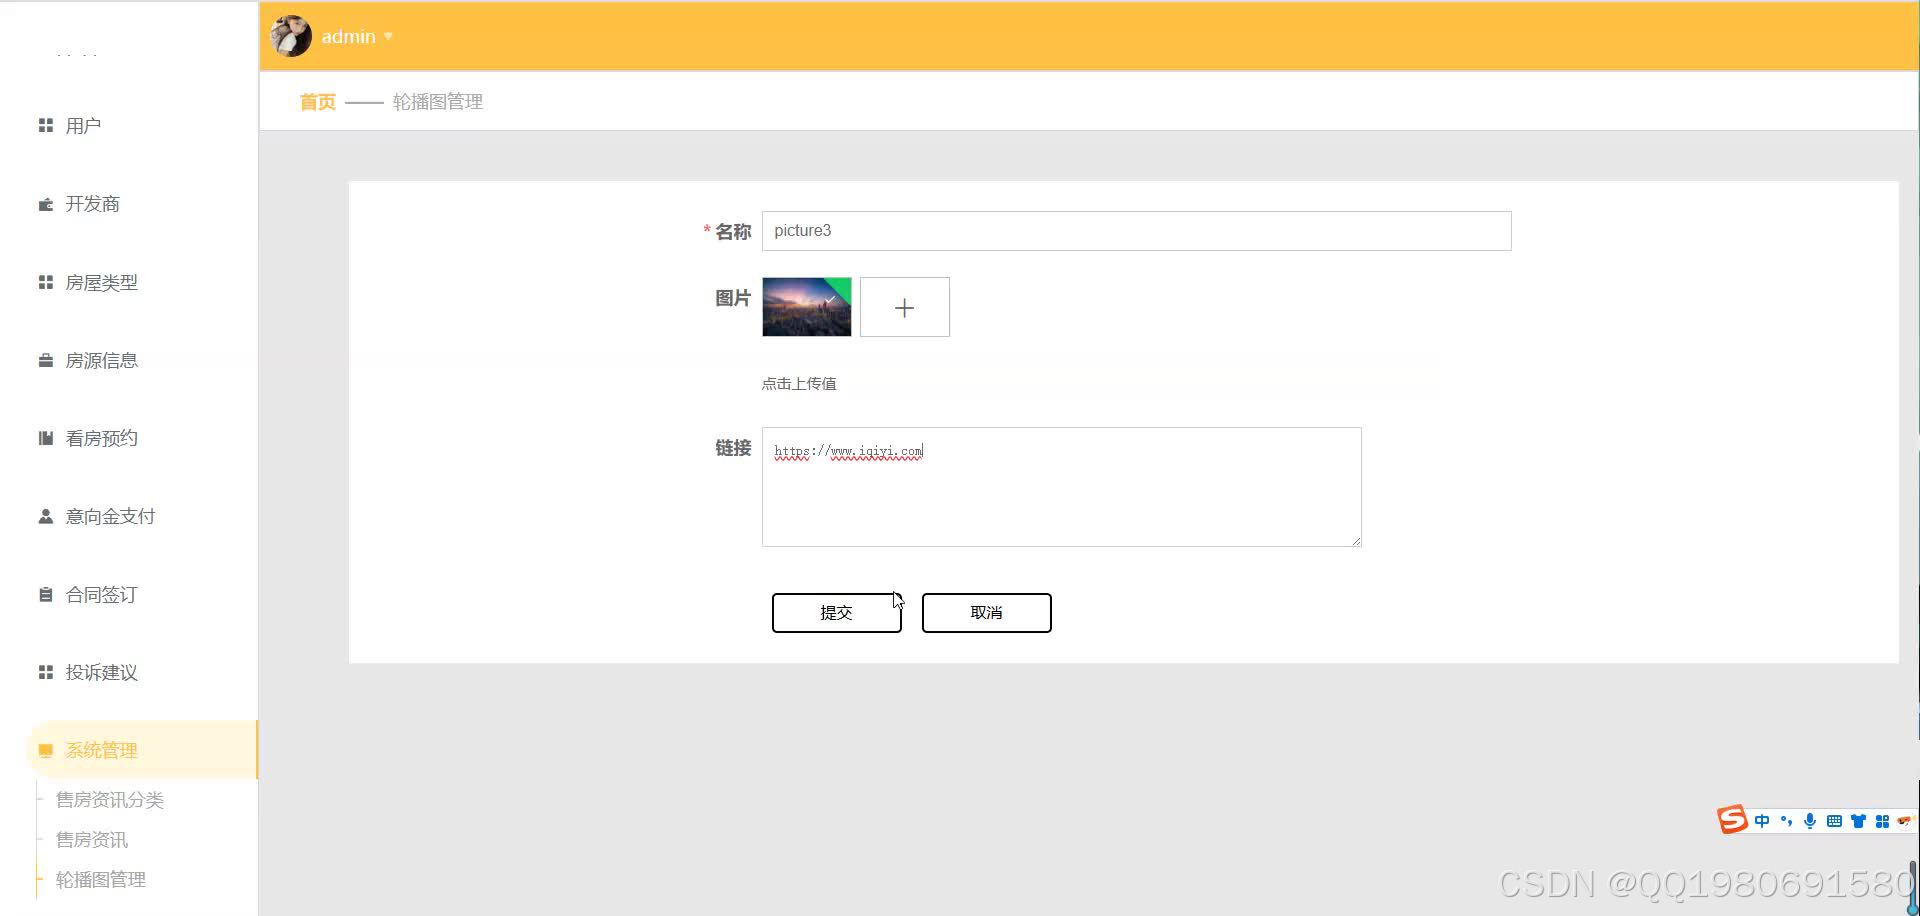The image size is (1920, 916).
Task: Toggle Sogou punctuation mode
Action: pyautogui.click(x=1787, y=820)
